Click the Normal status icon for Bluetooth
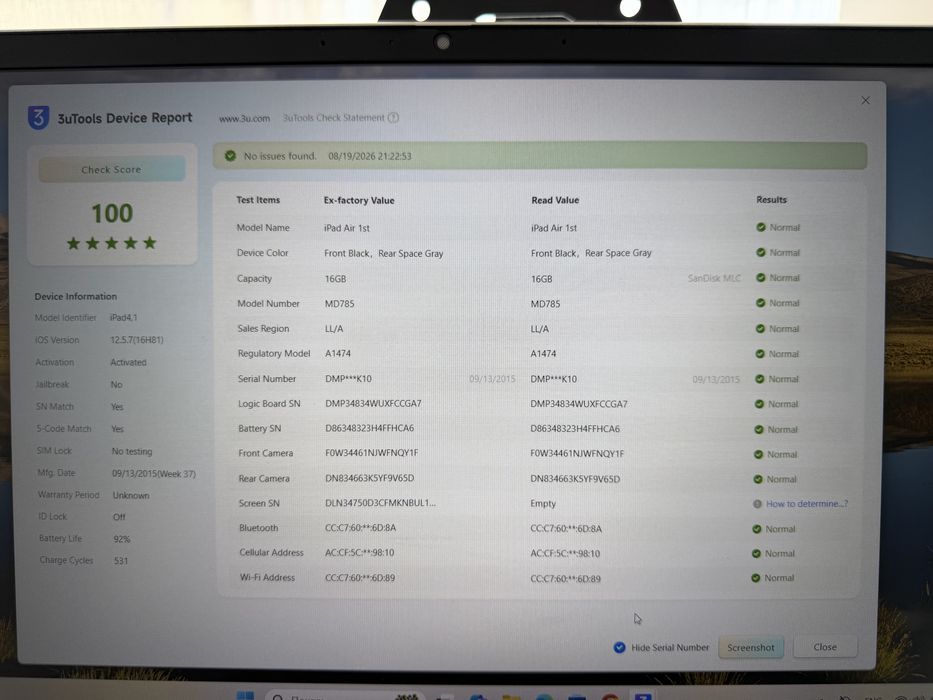Screen dimensions: 933x700 [757, 529]
